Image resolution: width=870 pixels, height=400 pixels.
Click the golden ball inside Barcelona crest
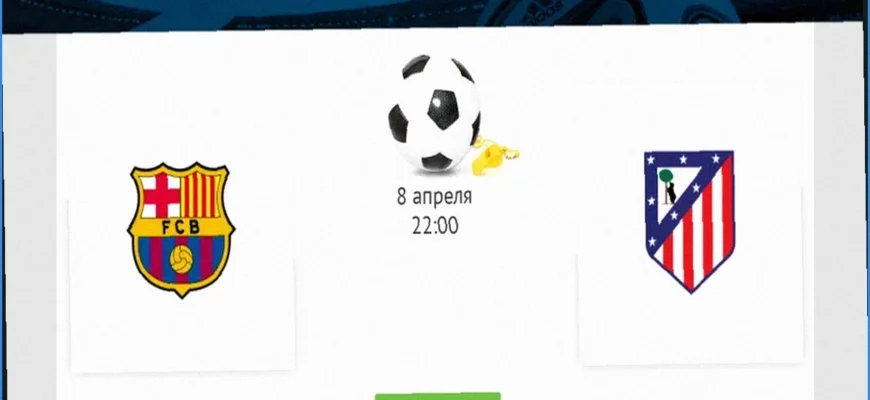tap(181, 259)
